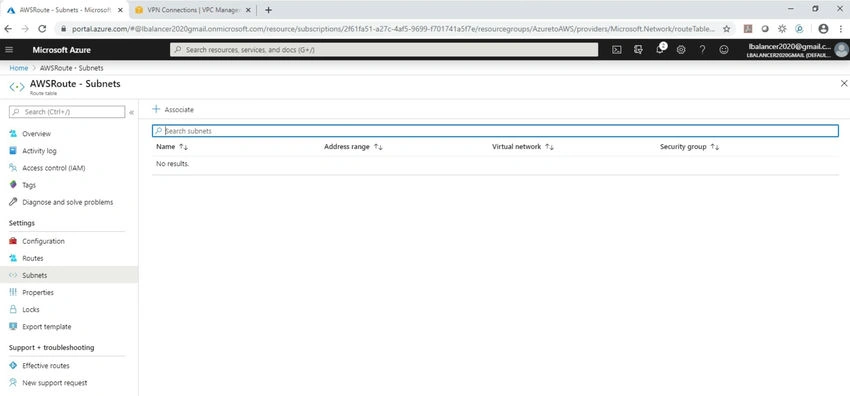Image resolution: width=850 pixels, height=396 pixels.
Task: Open the Routes page
Action: (x=33, y=258)
